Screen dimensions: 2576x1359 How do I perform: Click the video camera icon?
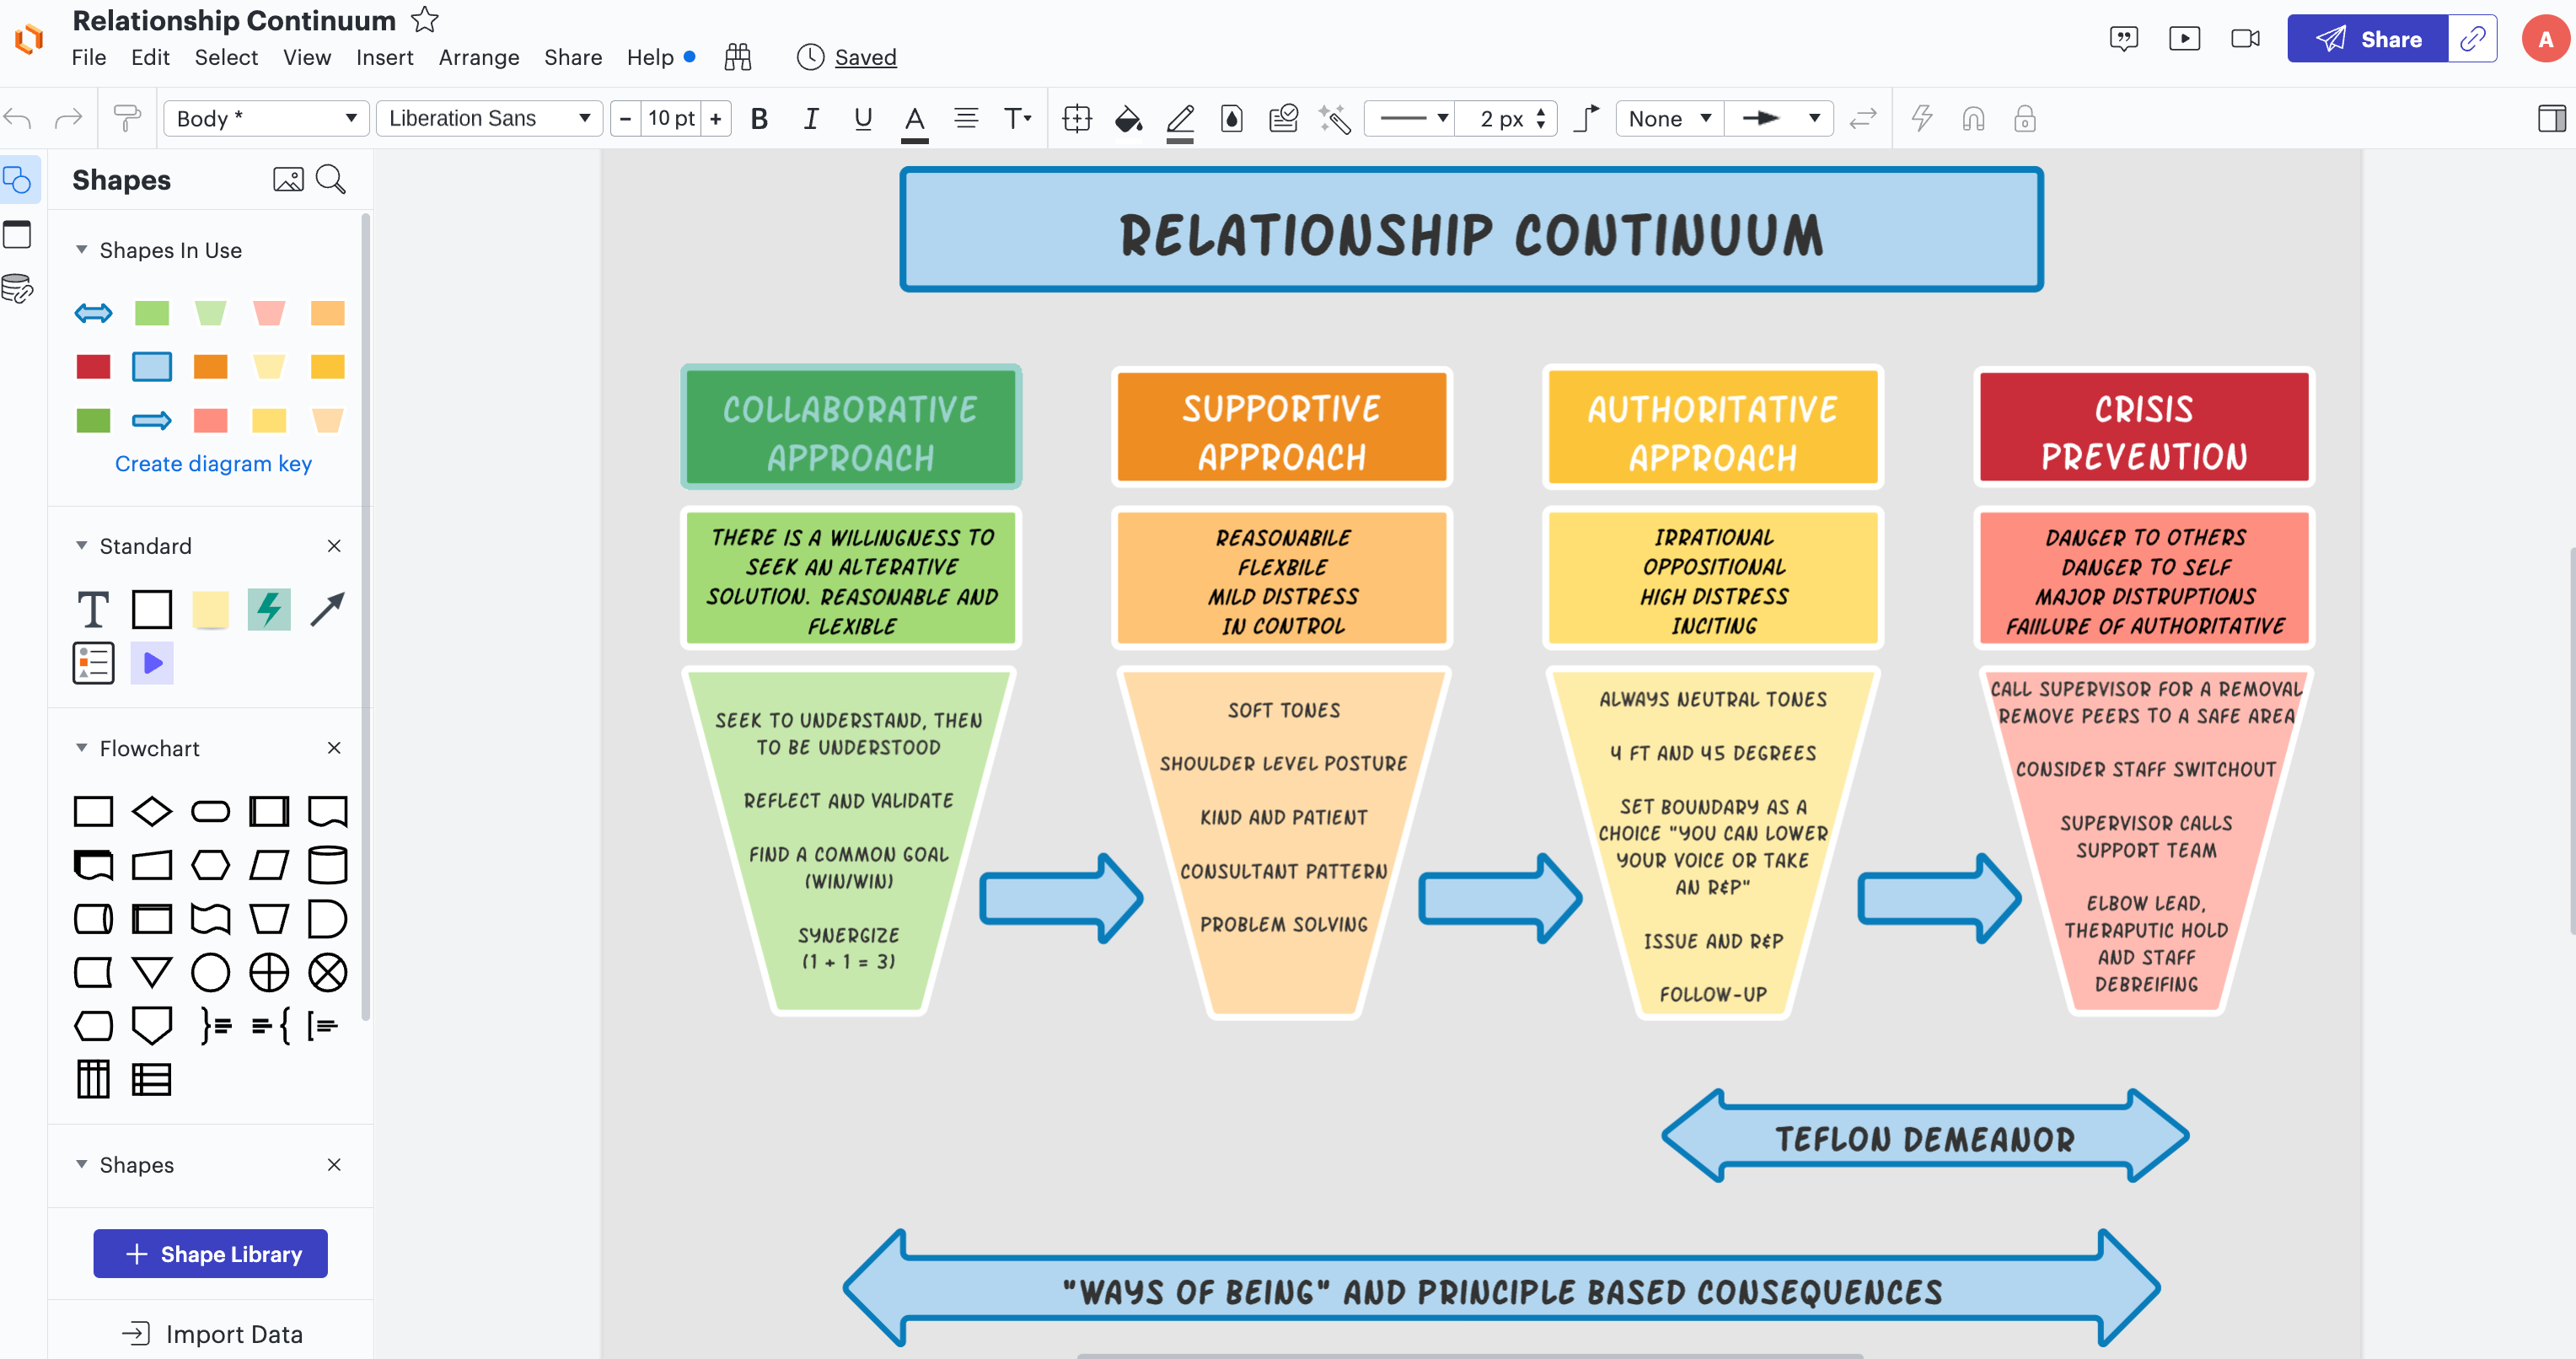[x=2245, y=39]
